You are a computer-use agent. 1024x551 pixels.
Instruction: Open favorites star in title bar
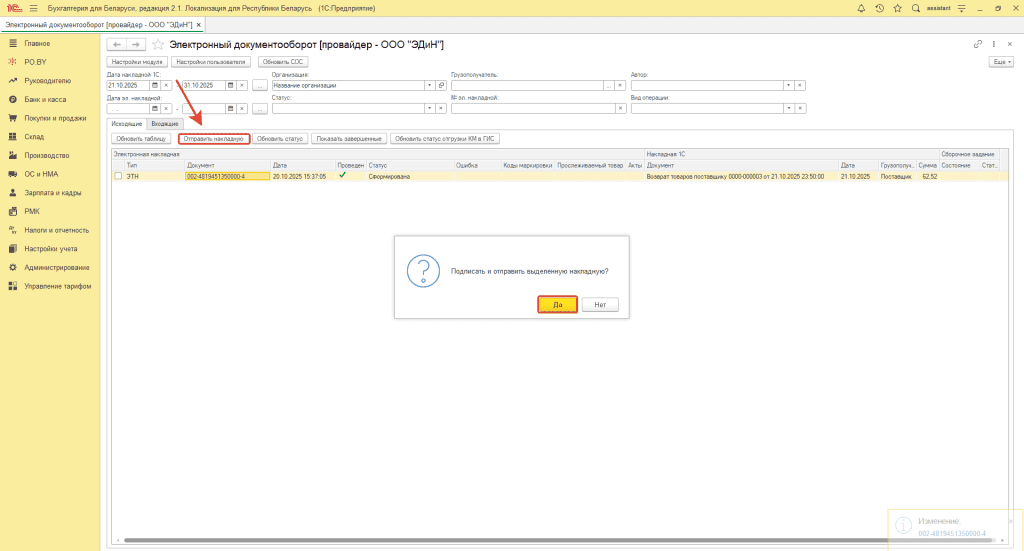[897, 8]
